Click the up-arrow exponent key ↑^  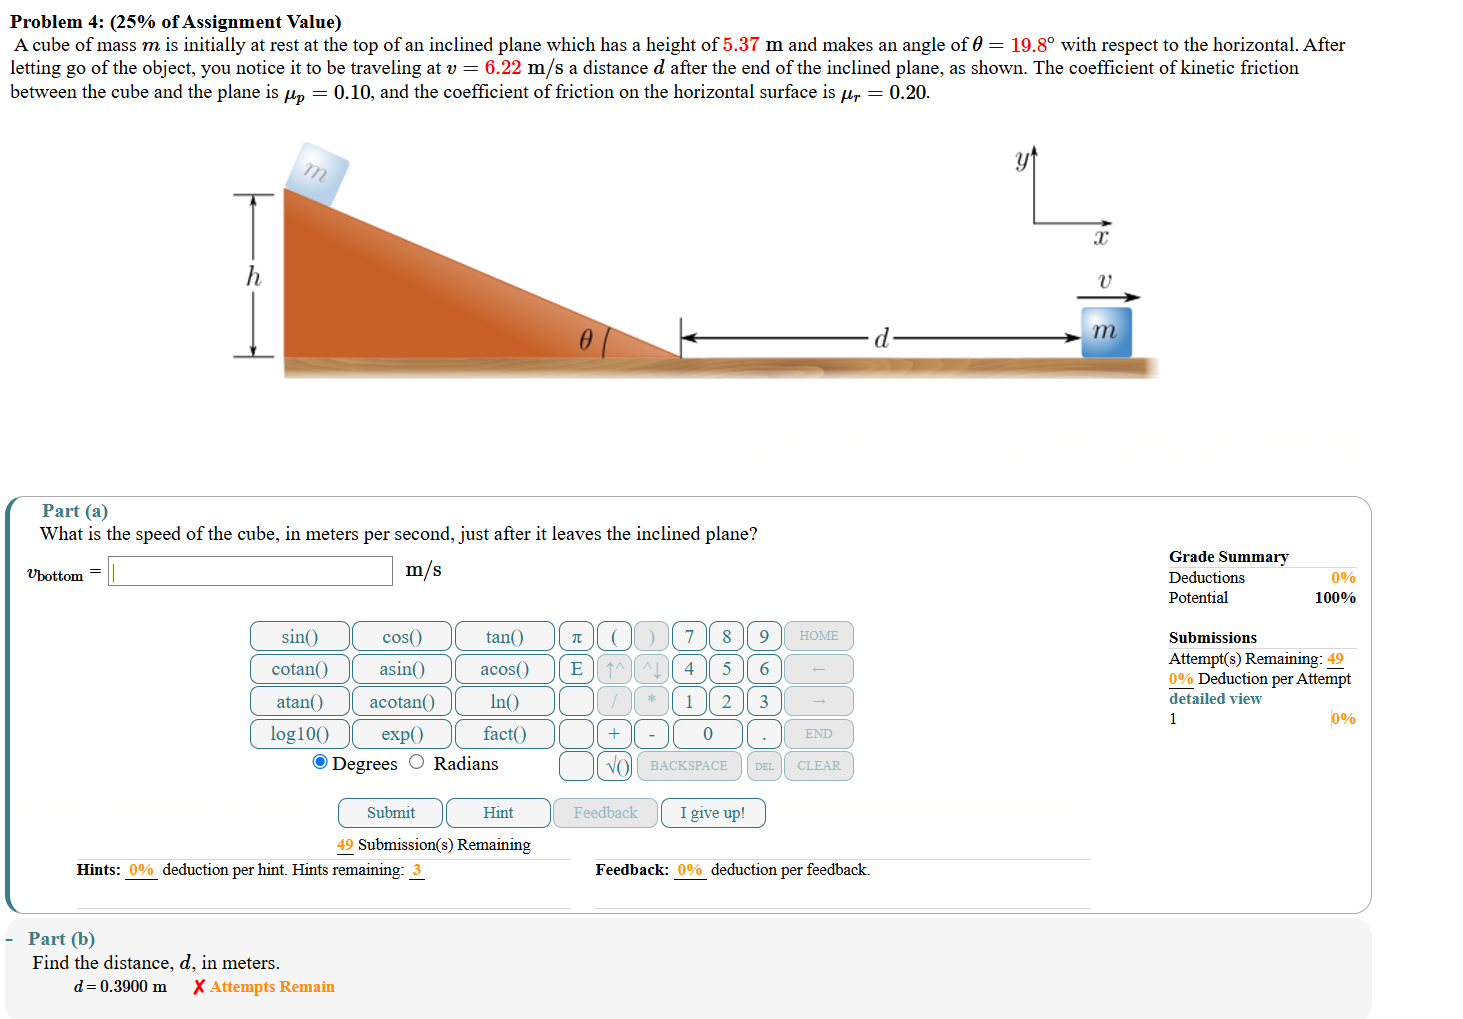click(614, 668)
